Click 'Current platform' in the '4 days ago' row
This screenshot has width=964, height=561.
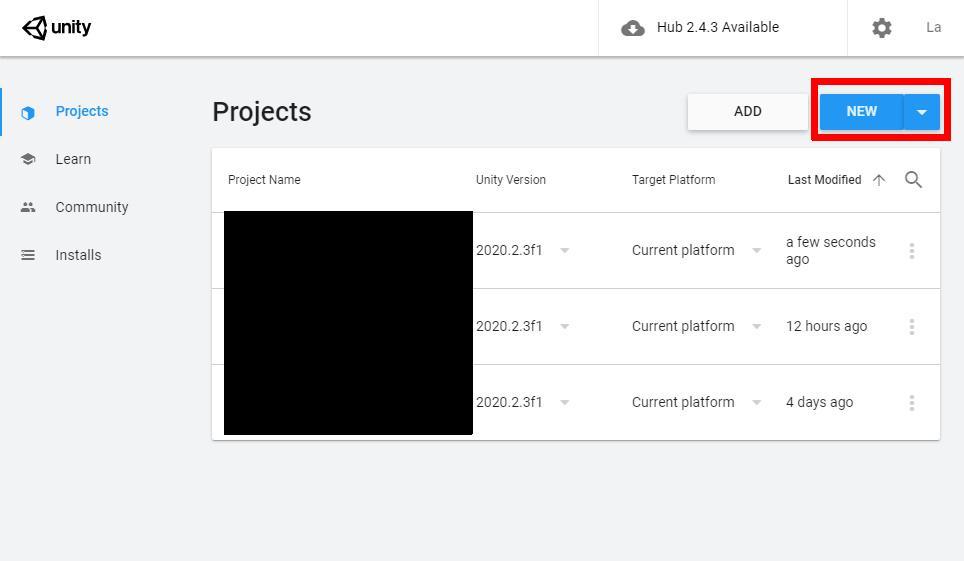(683, 402)
